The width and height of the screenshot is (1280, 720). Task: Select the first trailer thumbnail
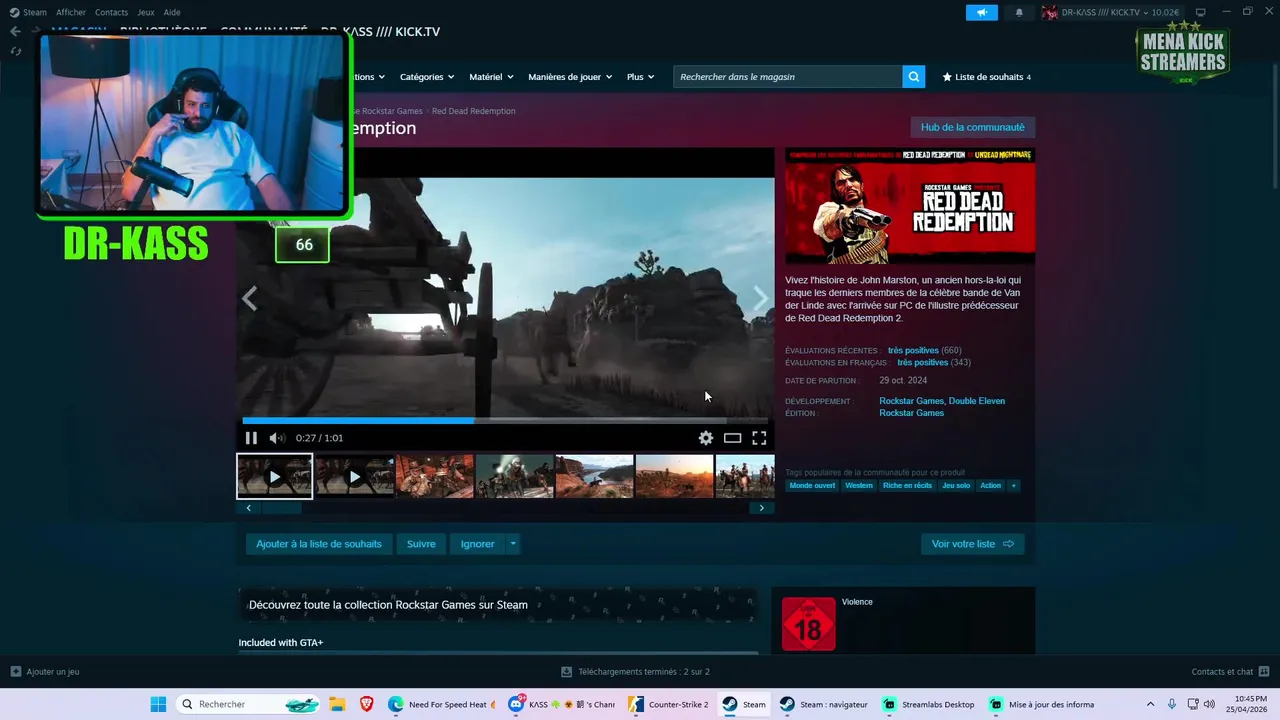pos(275,476)
